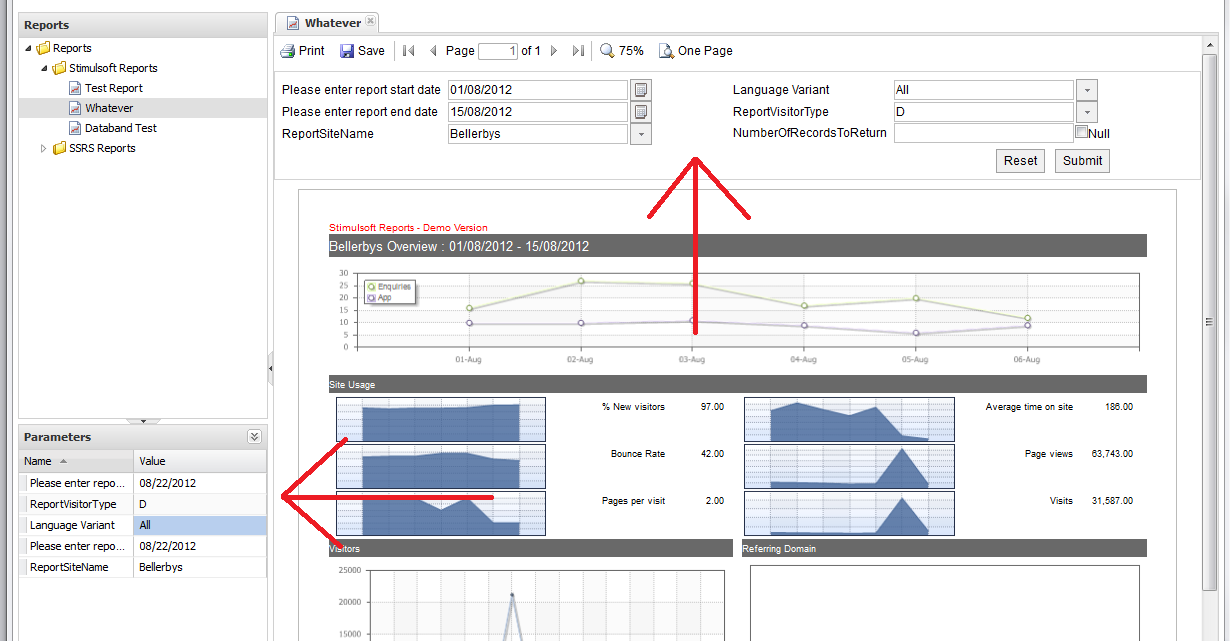The width and height of the screenshot is (1230, 641).
Task: Click the Value column header
Action: [200, 461]
